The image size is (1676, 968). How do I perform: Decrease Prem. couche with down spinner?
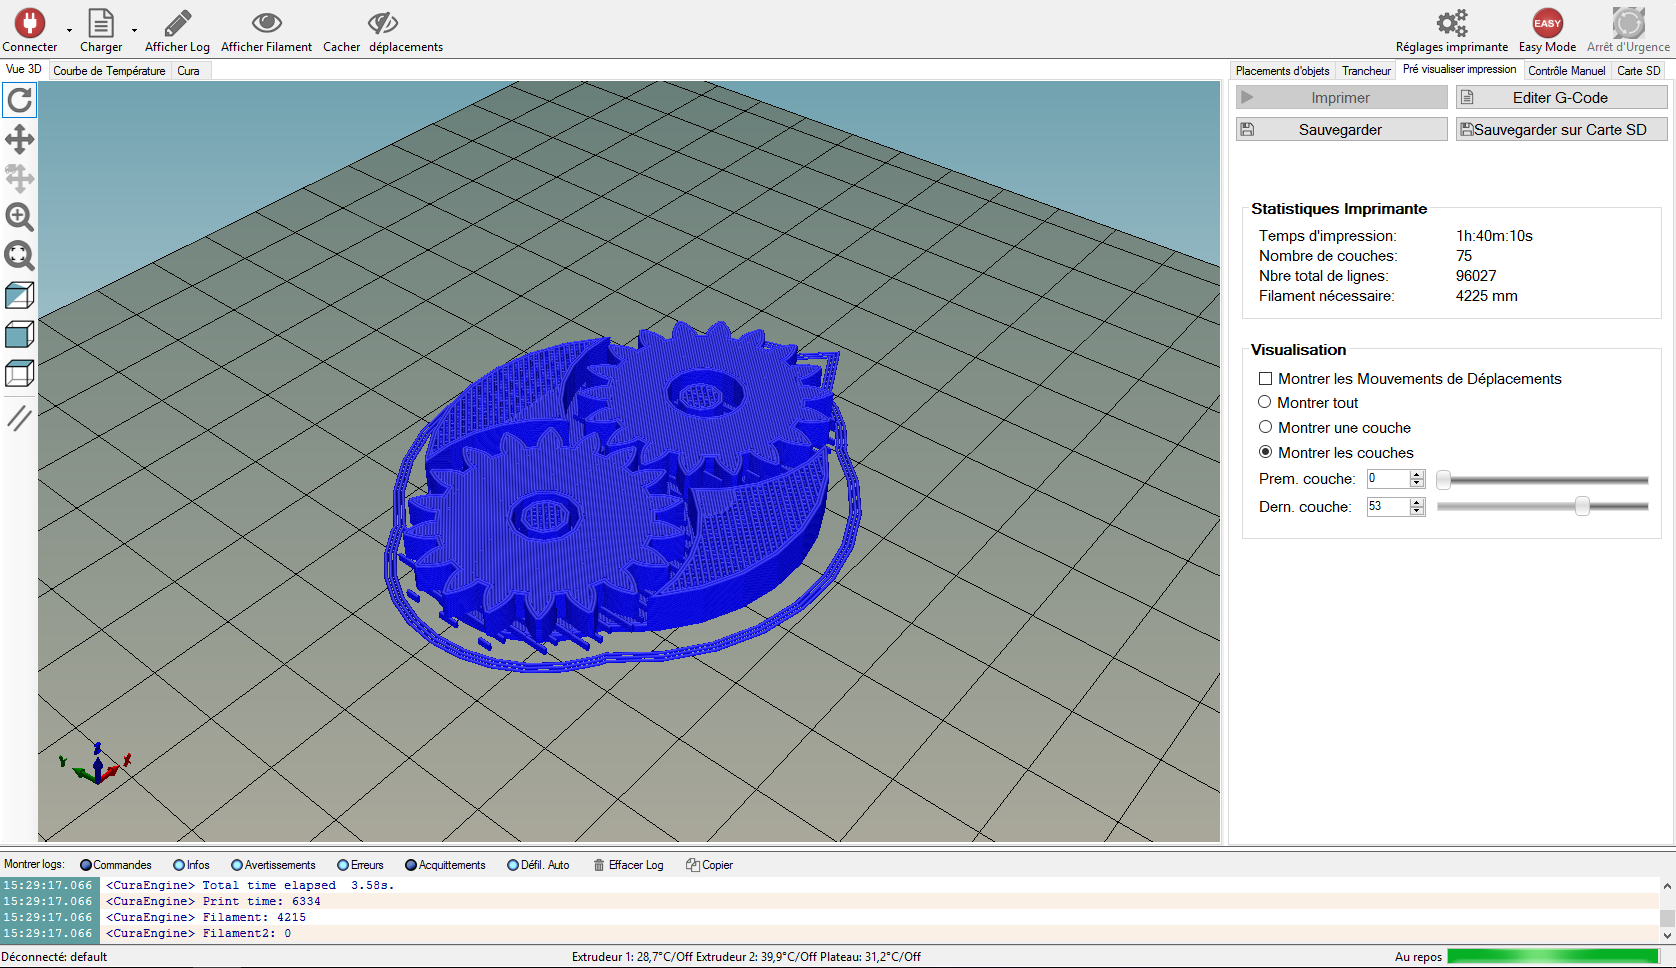coord(1417,484)
